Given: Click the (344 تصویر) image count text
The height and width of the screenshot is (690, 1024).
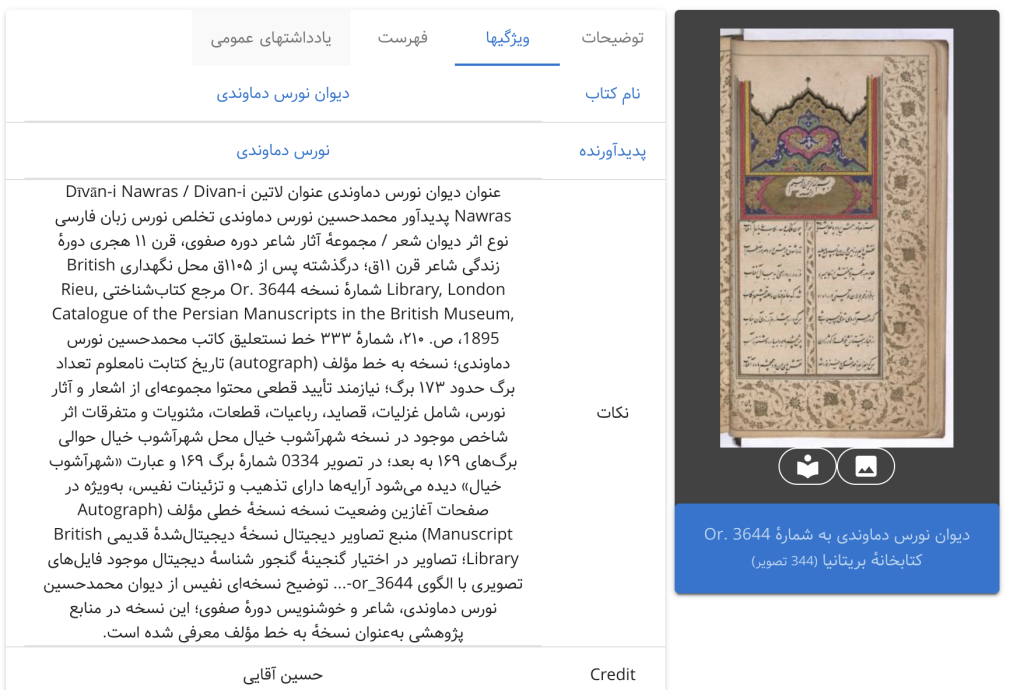Looking at the screenshot, I should [786, 561].
